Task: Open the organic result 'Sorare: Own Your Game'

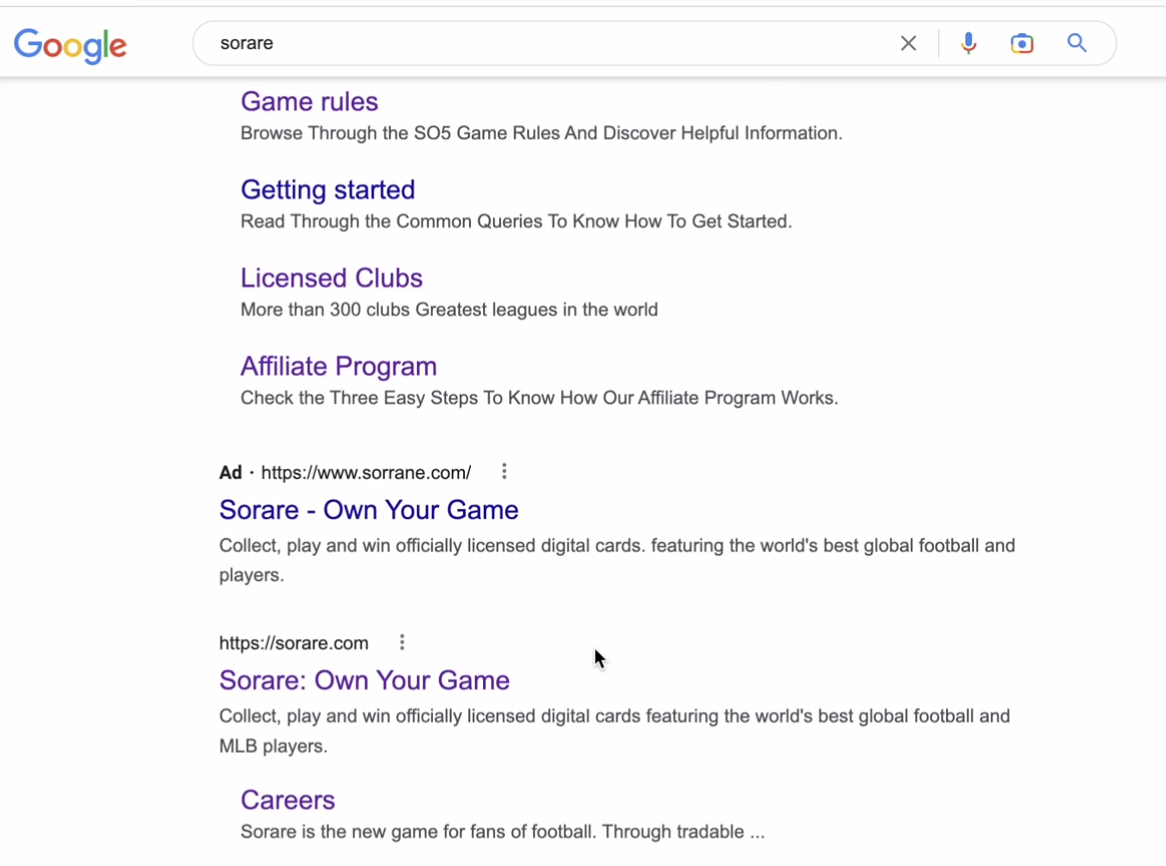Action: (x=364, y=680)
